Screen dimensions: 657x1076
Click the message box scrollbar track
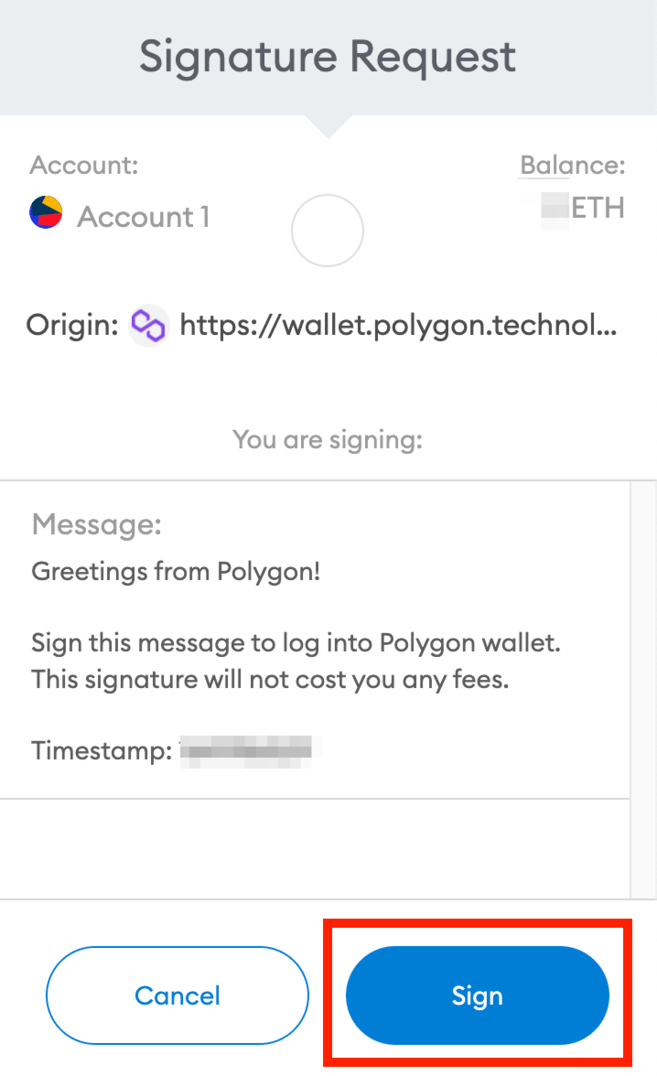tap(643, 689)
